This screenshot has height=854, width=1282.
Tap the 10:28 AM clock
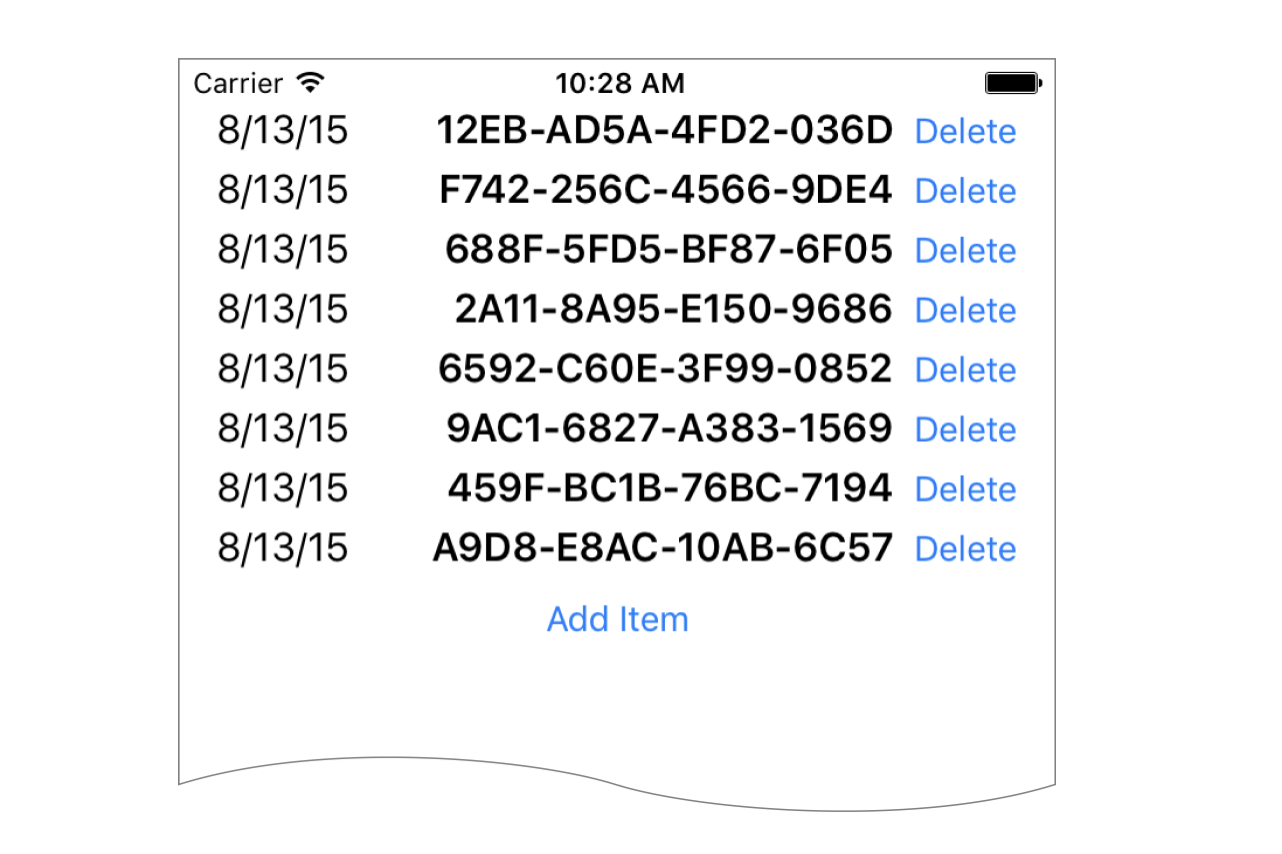click(620, 83)
